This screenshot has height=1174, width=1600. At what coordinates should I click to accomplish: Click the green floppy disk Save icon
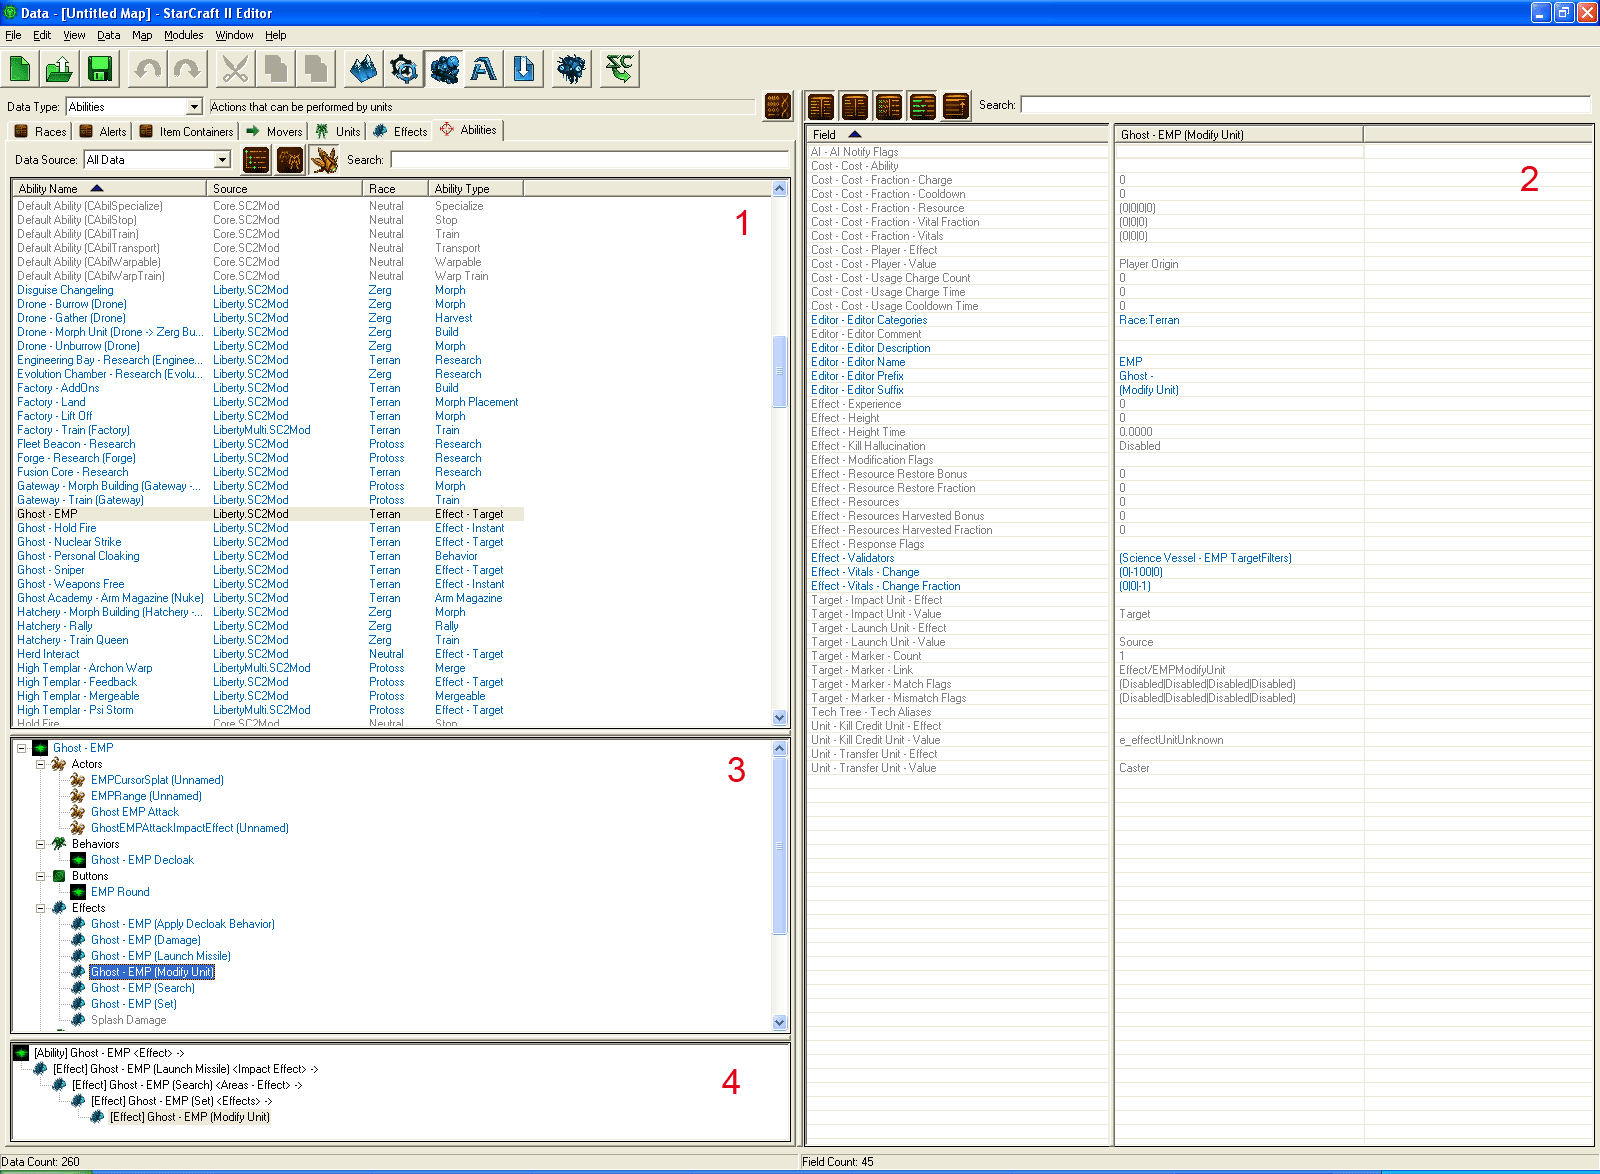tap(99, 69)
